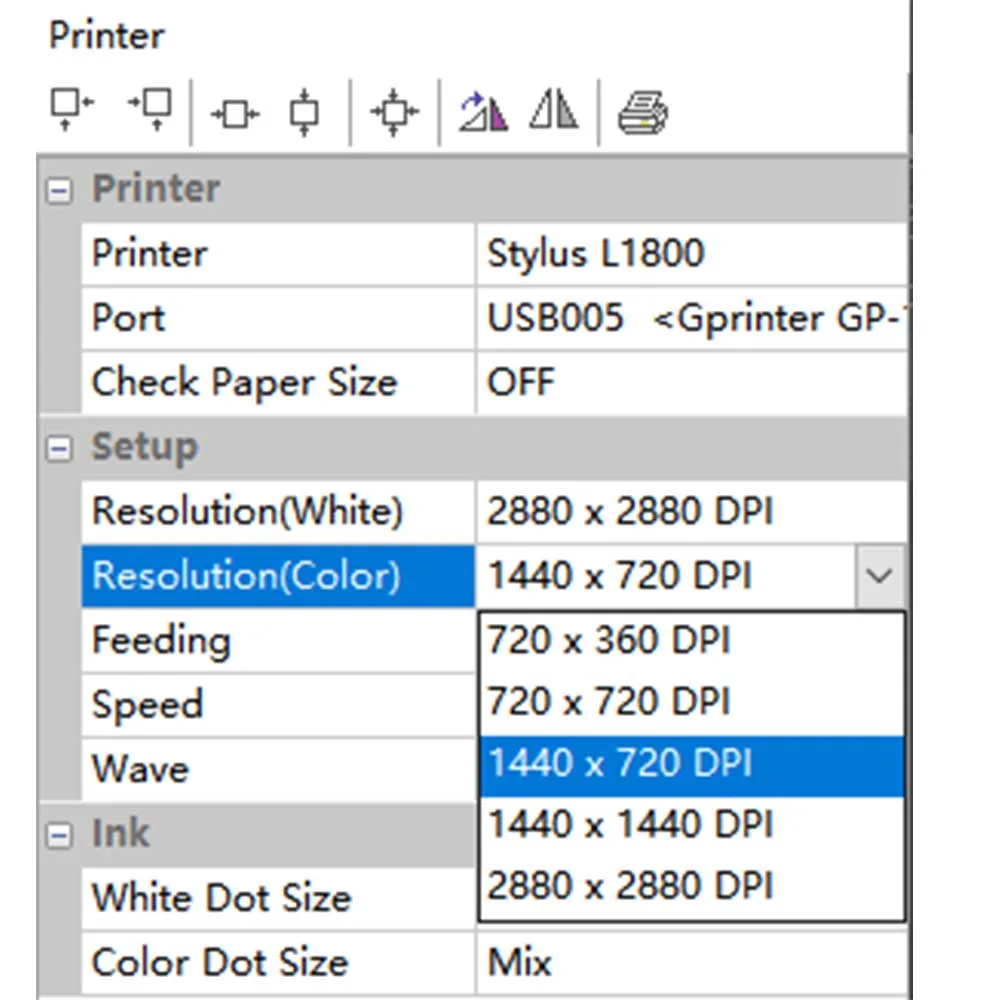Select the Printer property row label
Image resolution: width=1000 pixels, height=1000 pixels.
[x=277, y=254]
